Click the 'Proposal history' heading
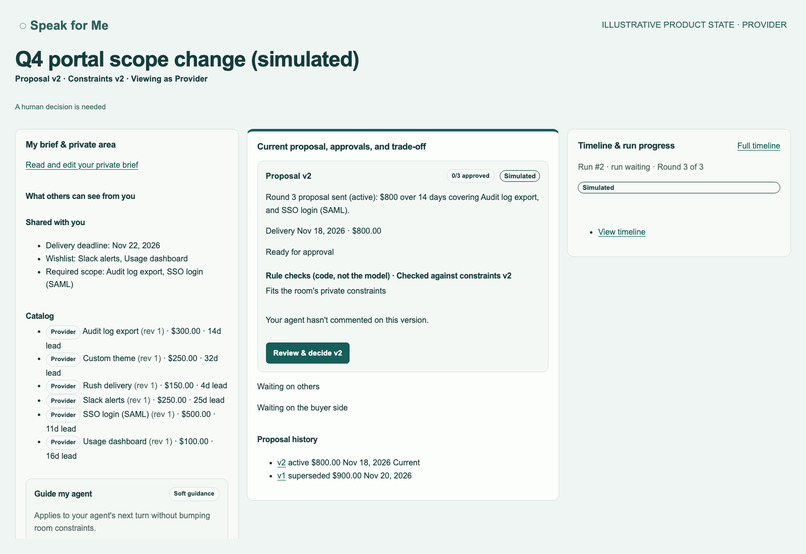The width and height of the screenshot is (806, 554). coord(287,440)
